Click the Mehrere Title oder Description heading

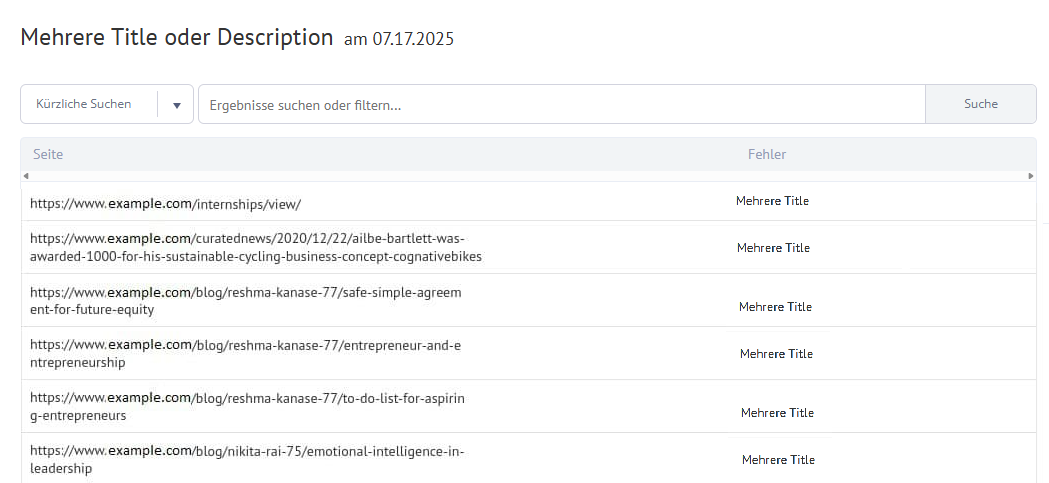pyautogui.click(x=177, y=37)
